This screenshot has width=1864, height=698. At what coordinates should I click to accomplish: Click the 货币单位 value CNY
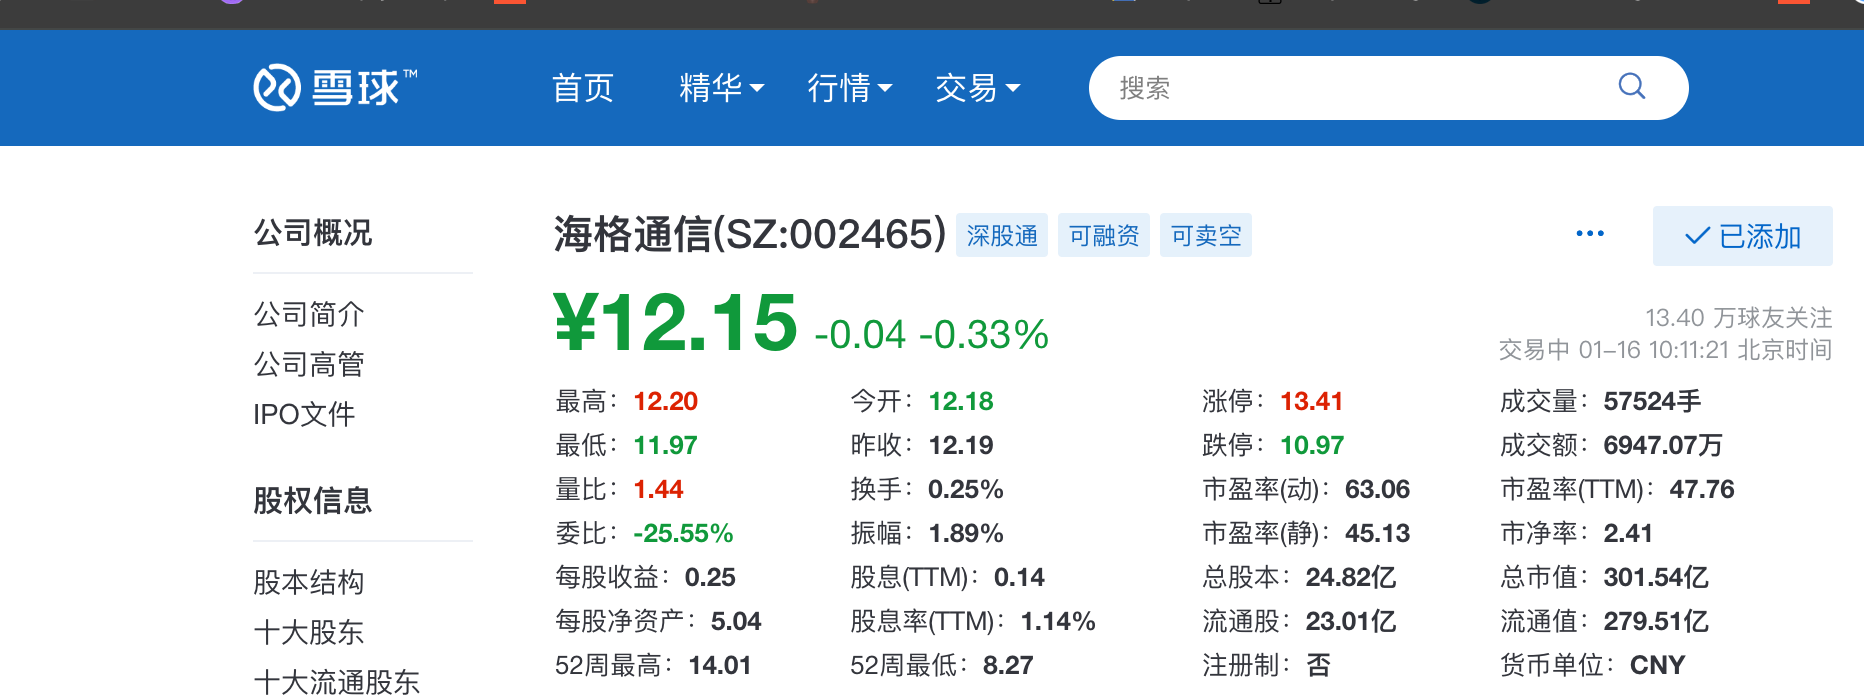coord(1658,665)
